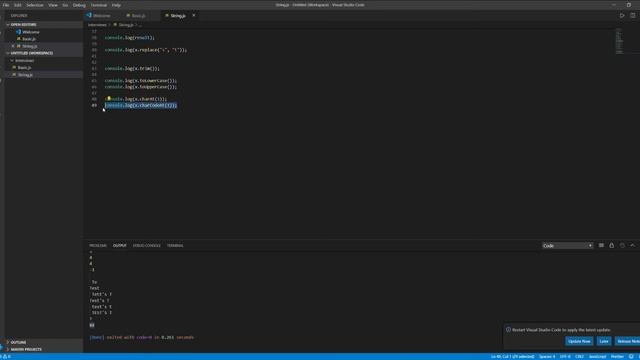Click the editor minimap
This screenshot has width=640, height=360.
619,41
